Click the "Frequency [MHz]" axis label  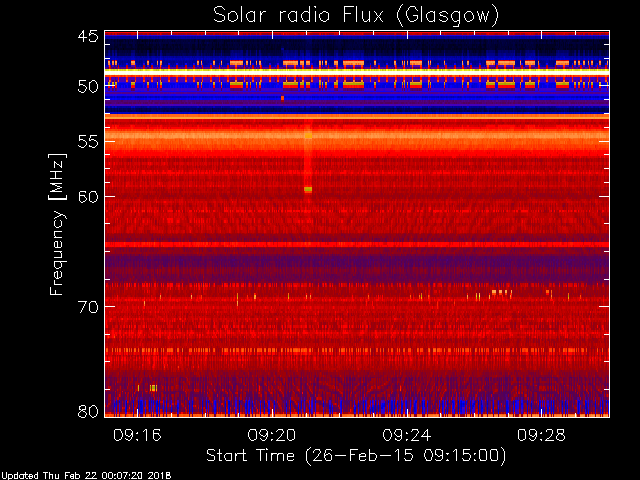coord(57,224)
